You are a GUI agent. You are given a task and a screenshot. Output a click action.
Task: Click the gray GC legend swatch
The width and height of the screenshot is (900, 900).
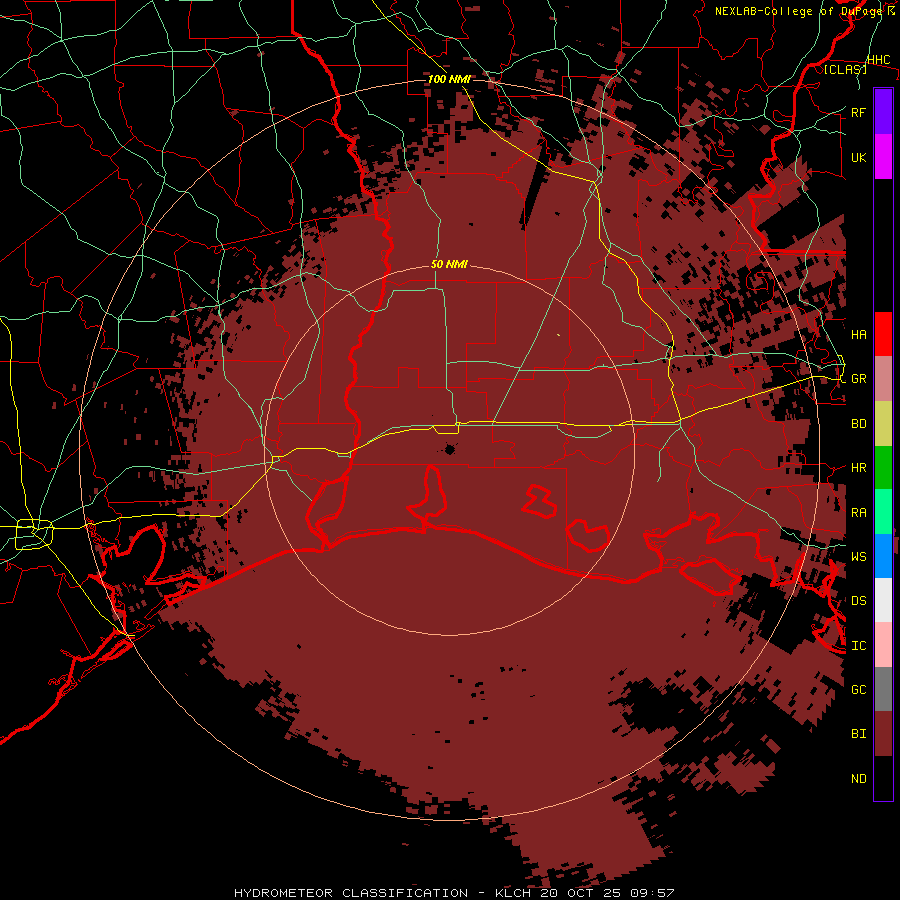tap(883, 689)
